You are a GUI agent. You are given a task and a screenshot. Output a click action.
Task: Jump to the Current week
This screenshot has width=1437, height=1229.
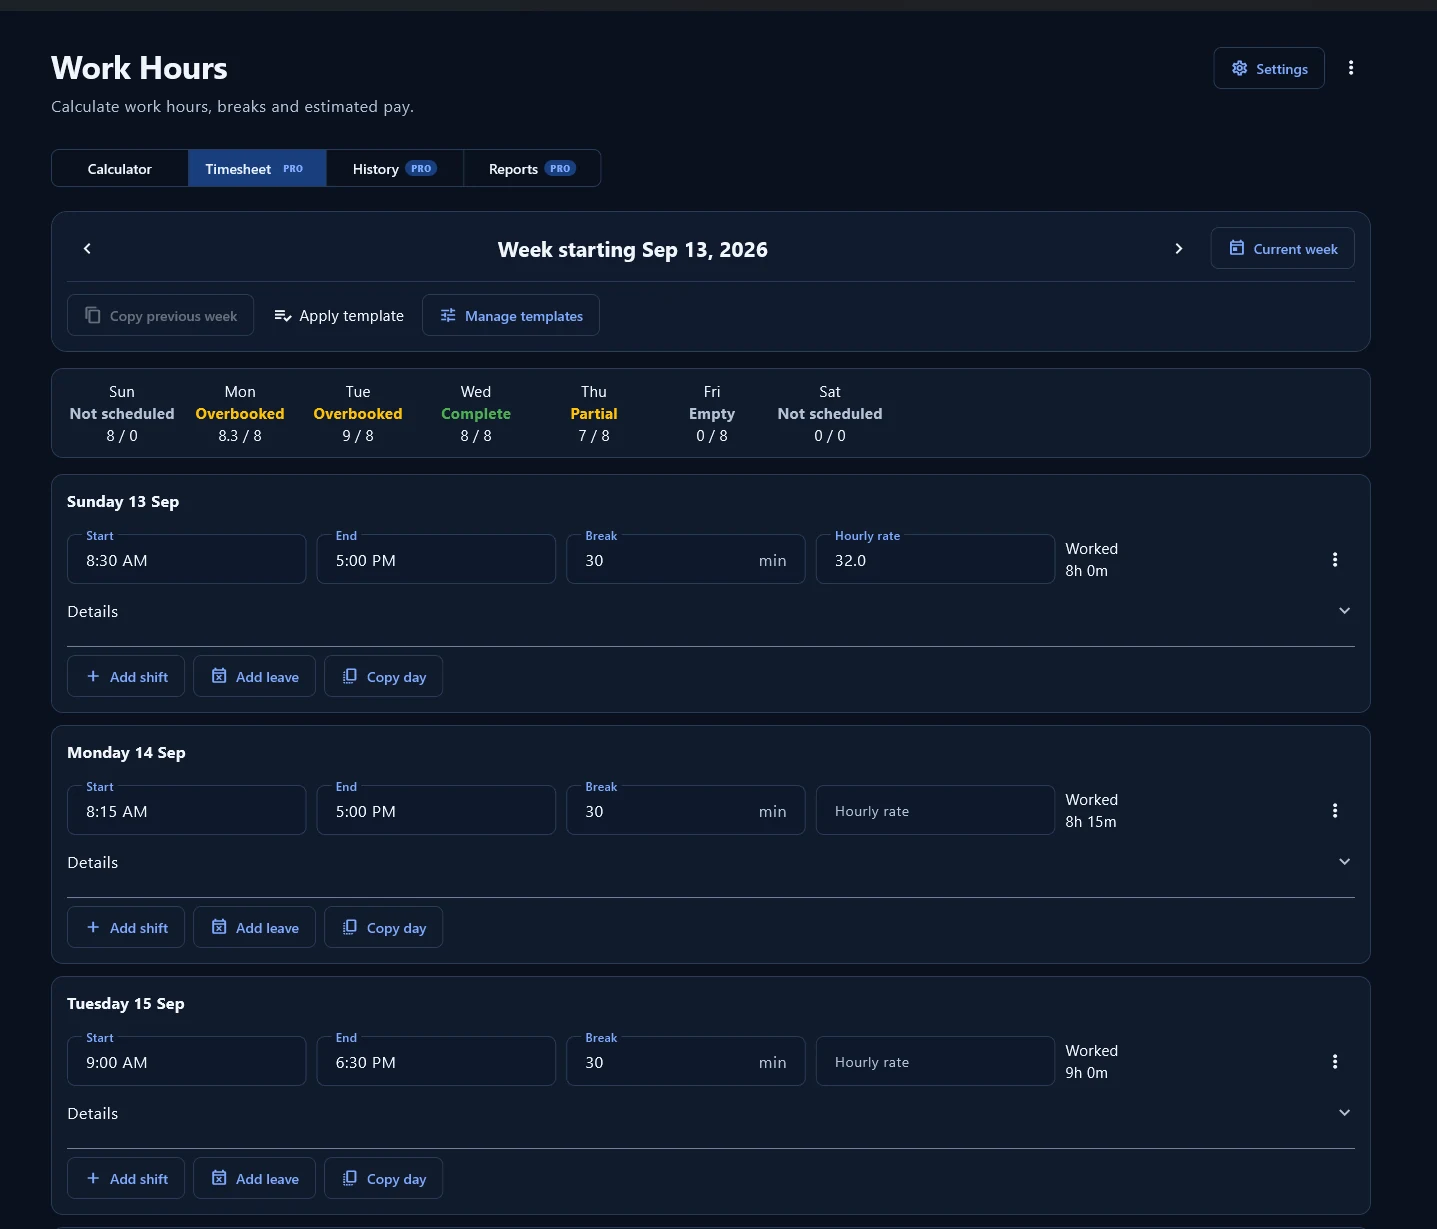(1283, 248)
